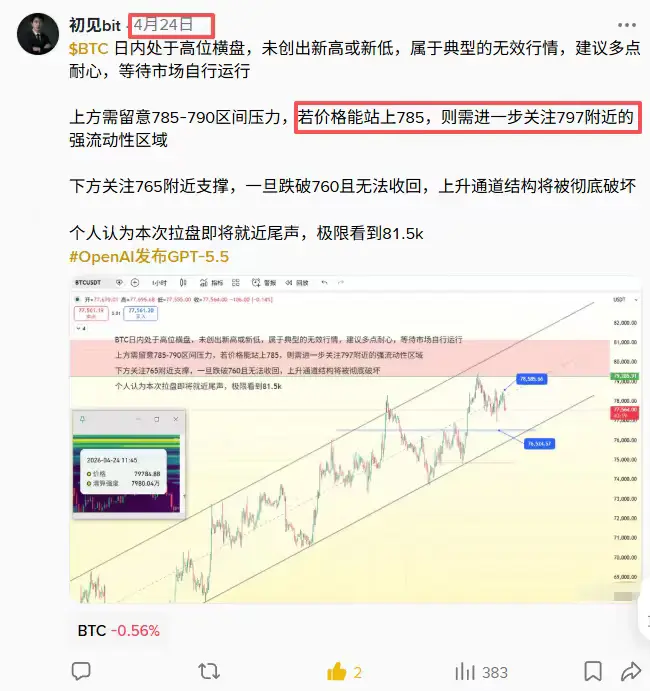Open the 指标 indicators menu in chart

[212, 283]
